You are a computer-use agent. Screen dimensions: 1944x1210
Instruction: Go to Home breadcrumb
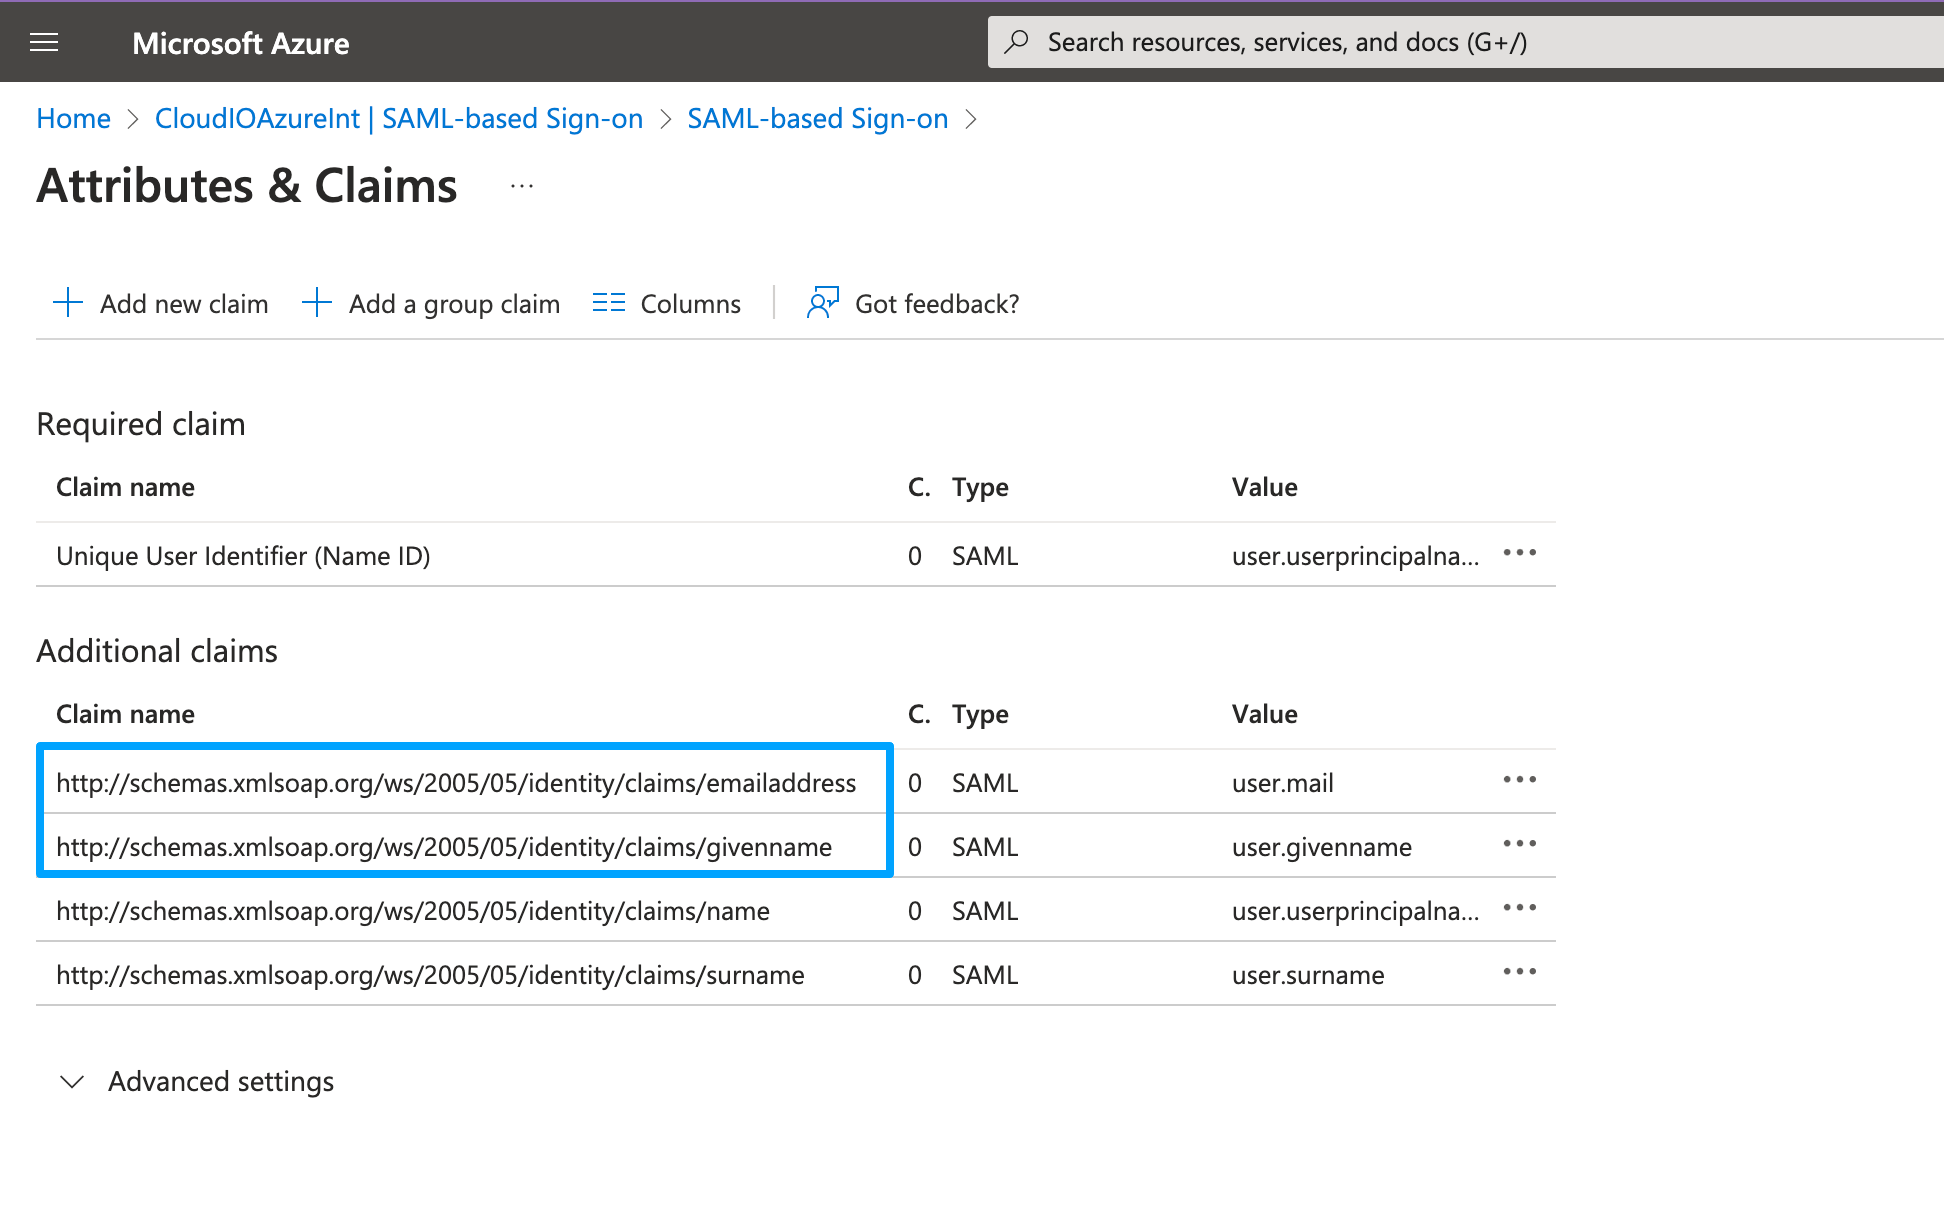tap(73, 119)
